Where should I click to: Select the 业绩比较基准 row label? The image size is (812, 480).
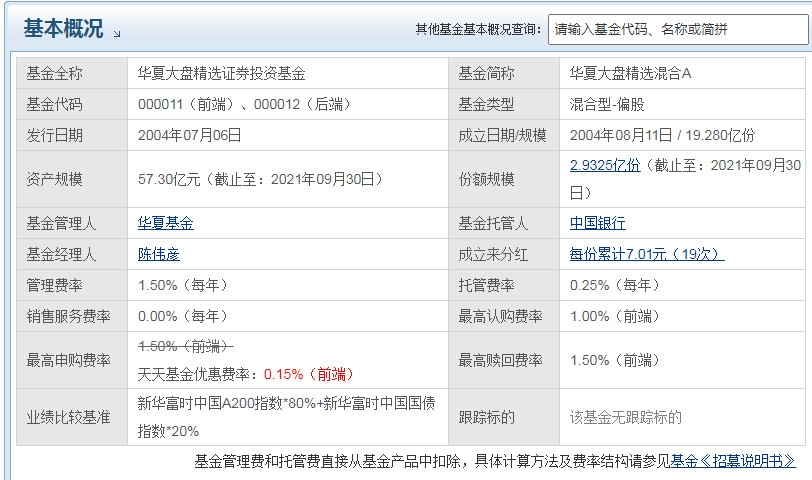(68, 417)
